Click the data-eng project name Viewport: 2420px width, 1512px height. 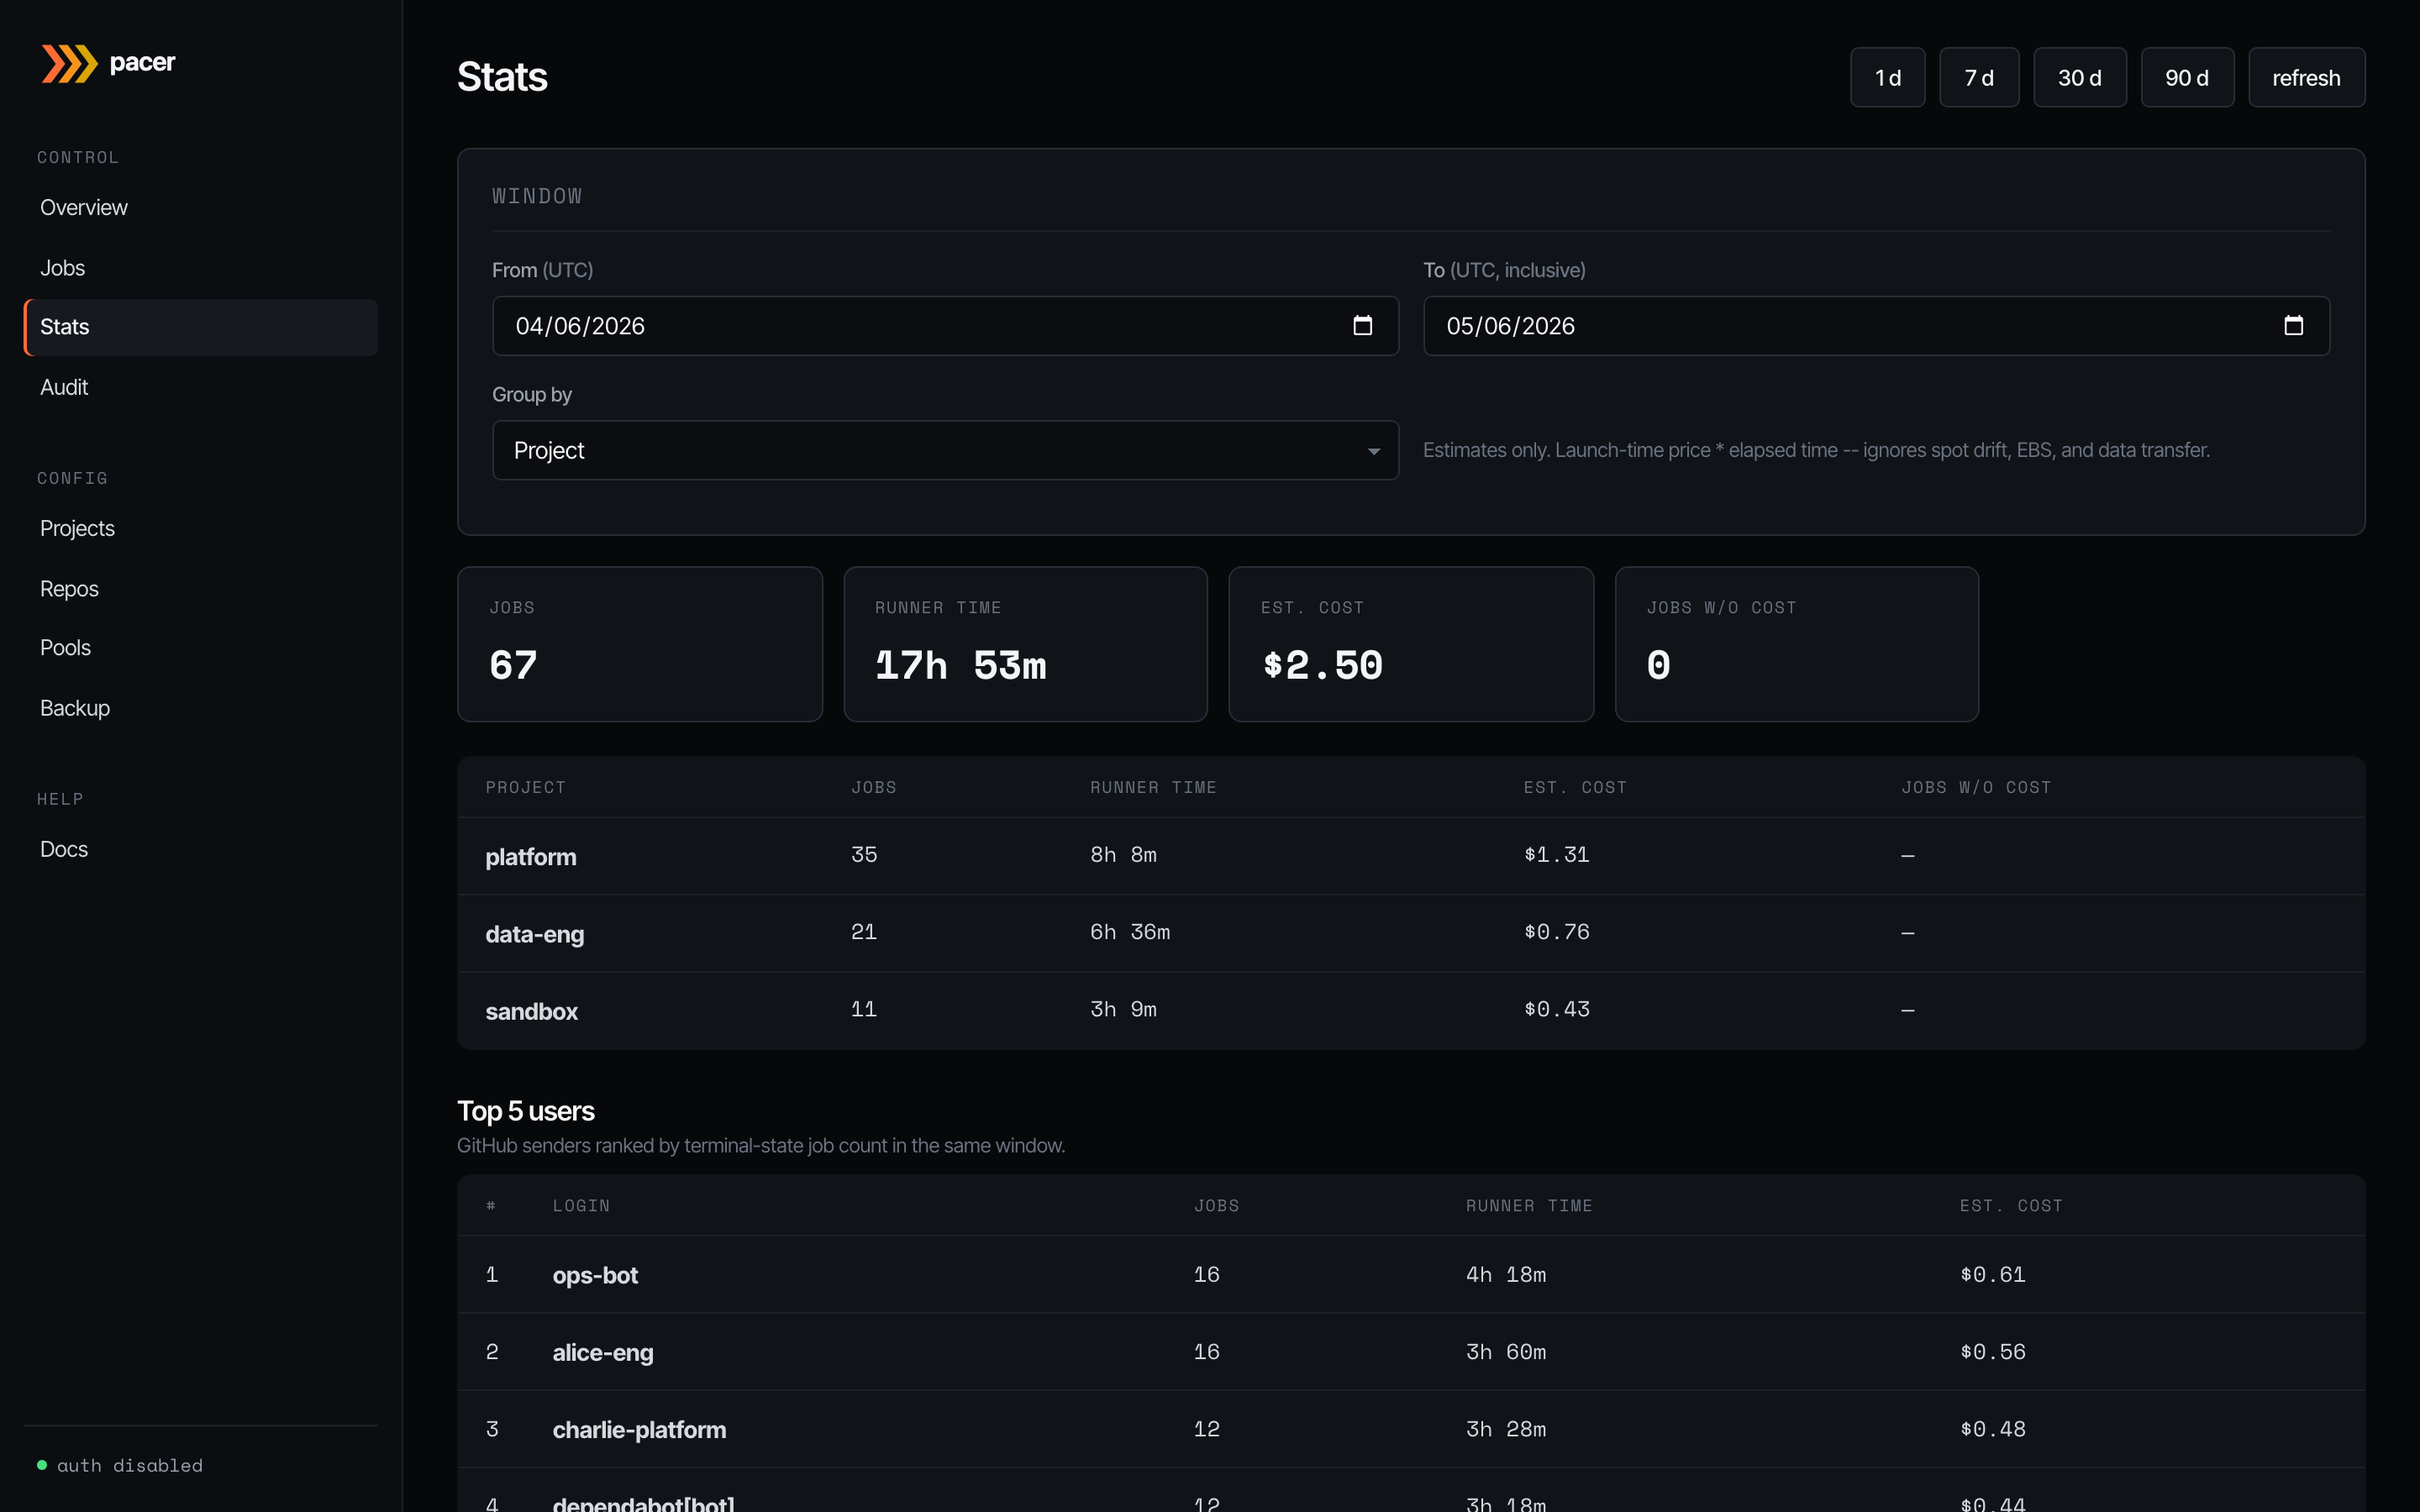point(535,934)
